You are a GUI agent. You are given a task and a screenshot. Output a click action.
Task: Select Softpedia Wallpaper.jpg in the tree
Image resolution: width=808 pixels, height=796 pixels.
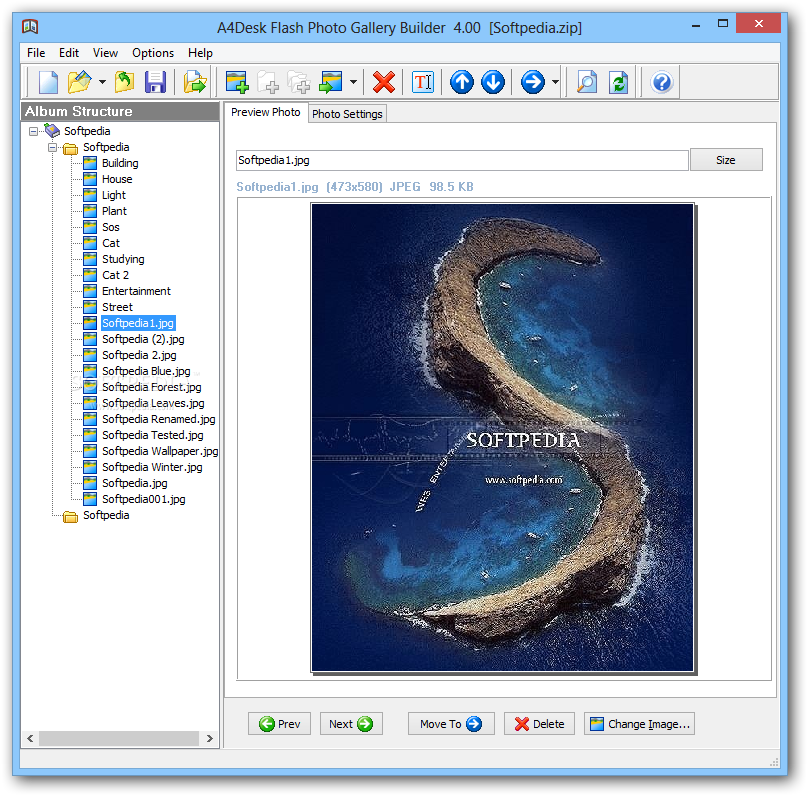[x=160, y=451]
